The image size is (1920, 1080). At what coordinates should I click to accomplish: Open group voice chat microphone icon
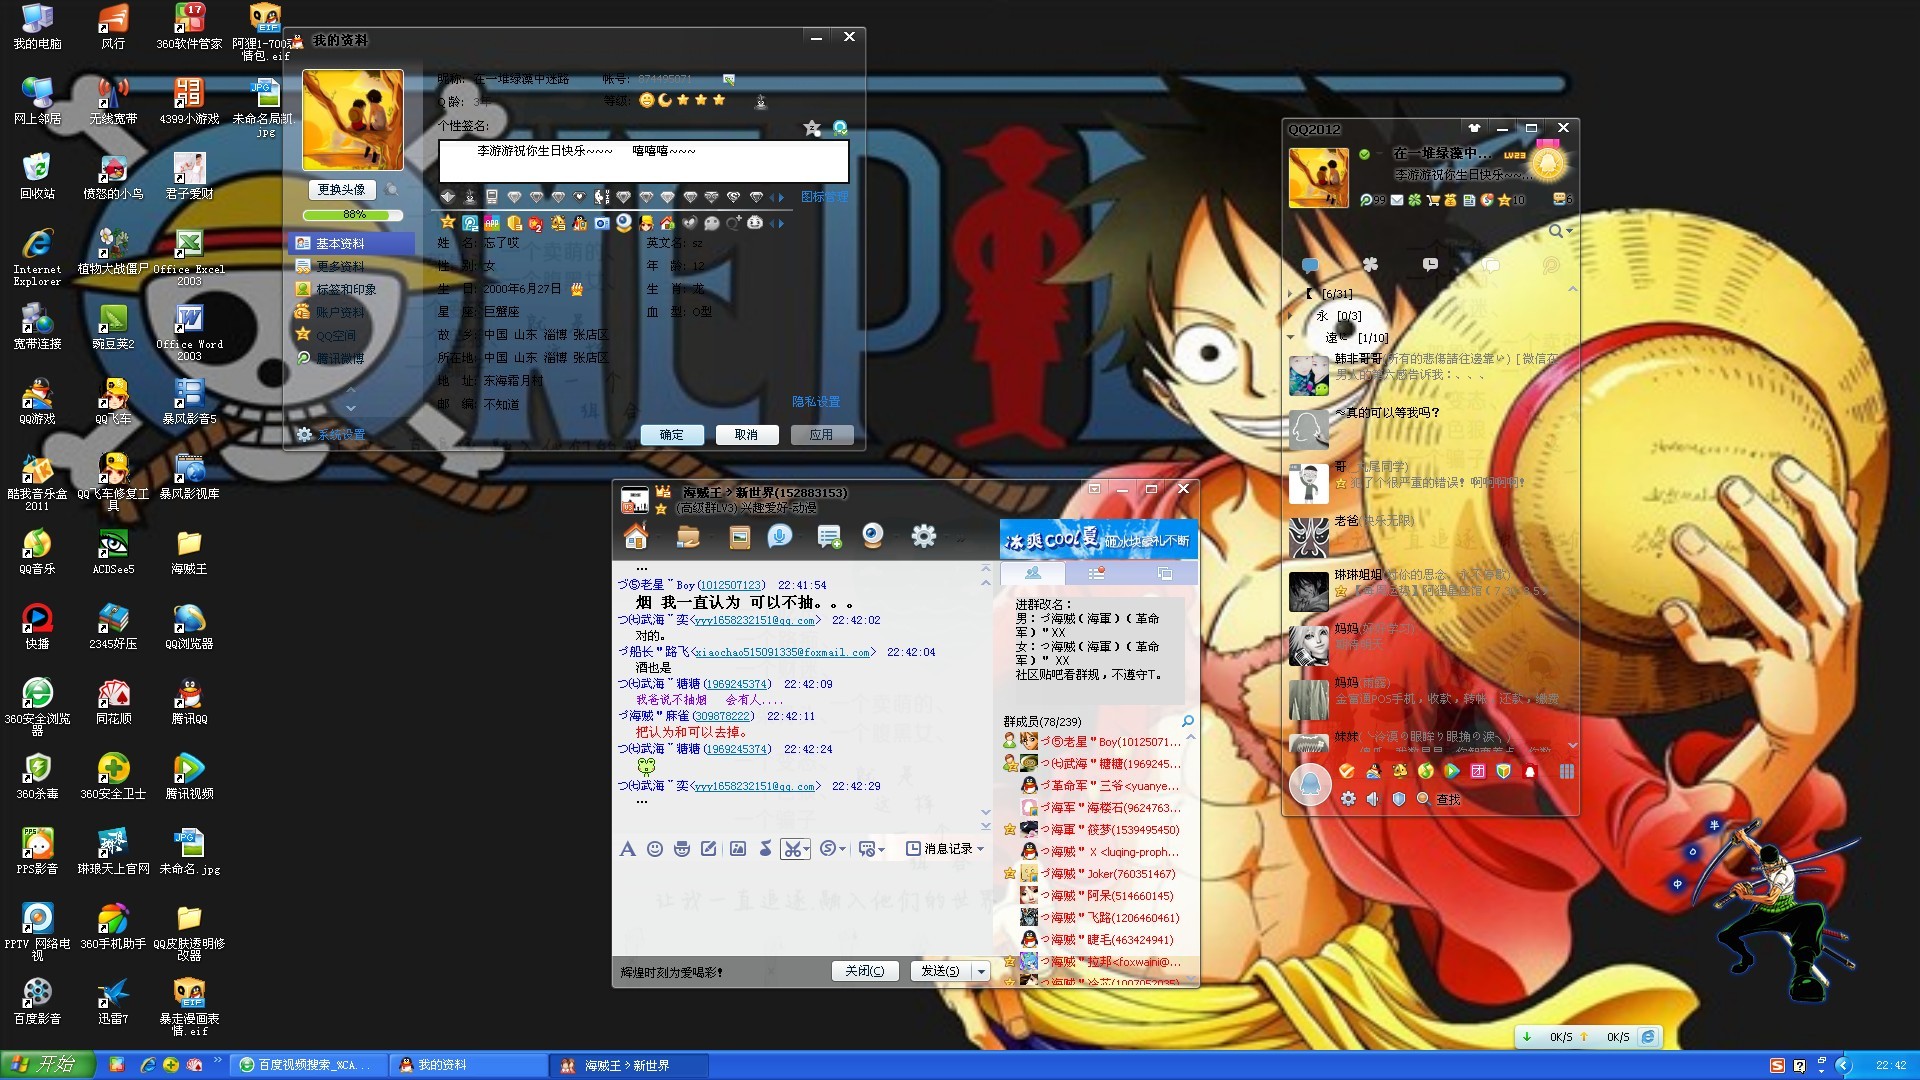pos(779,537)
